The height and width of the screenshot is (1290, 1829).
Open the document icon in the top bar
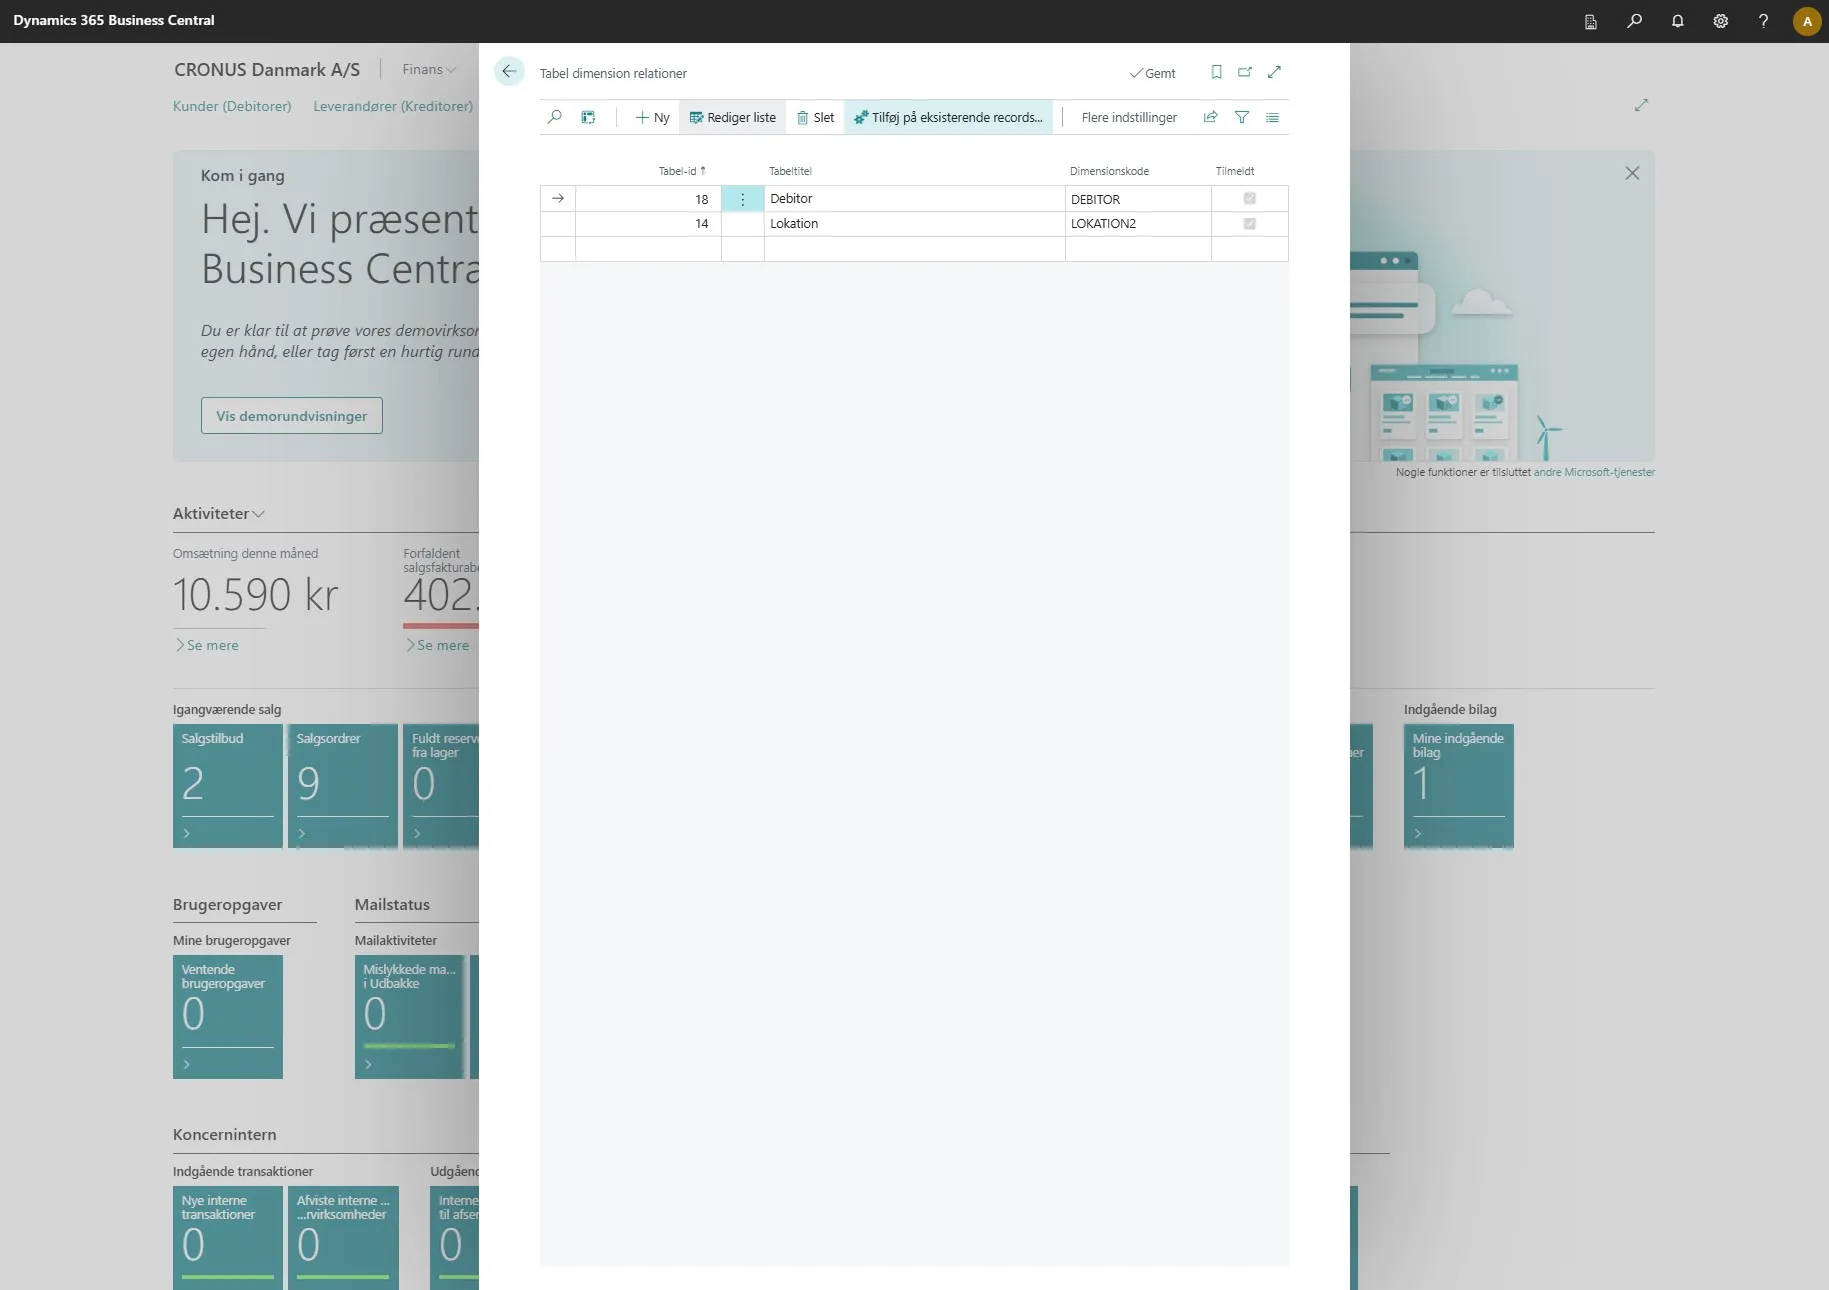[x=1591, y=21]
